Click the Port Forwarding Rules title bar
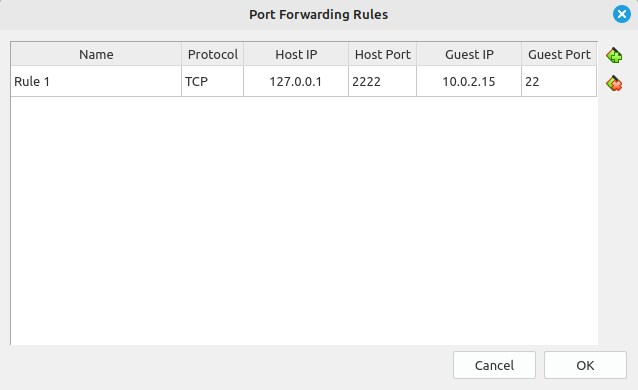This screenshot has height=390, width=638. [318, 15]
